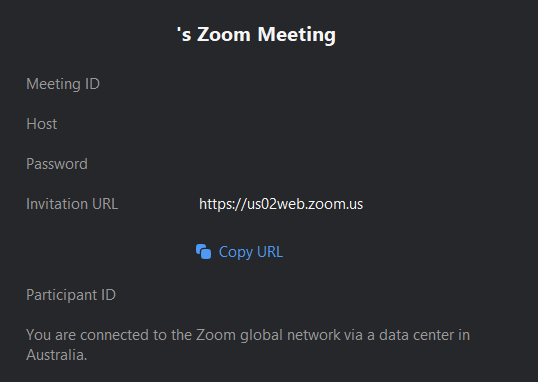The image size is (538, 382).
Task: Click the Password label
Action: coord(57,164)
